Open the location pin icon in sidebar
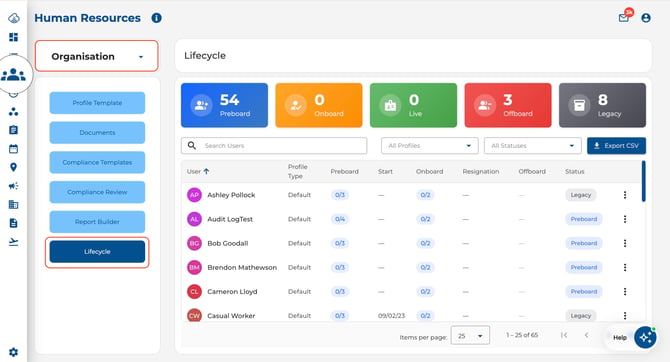The width and height of the screenshot is (670, 362). pyautogui.click(x=14, y=167)
